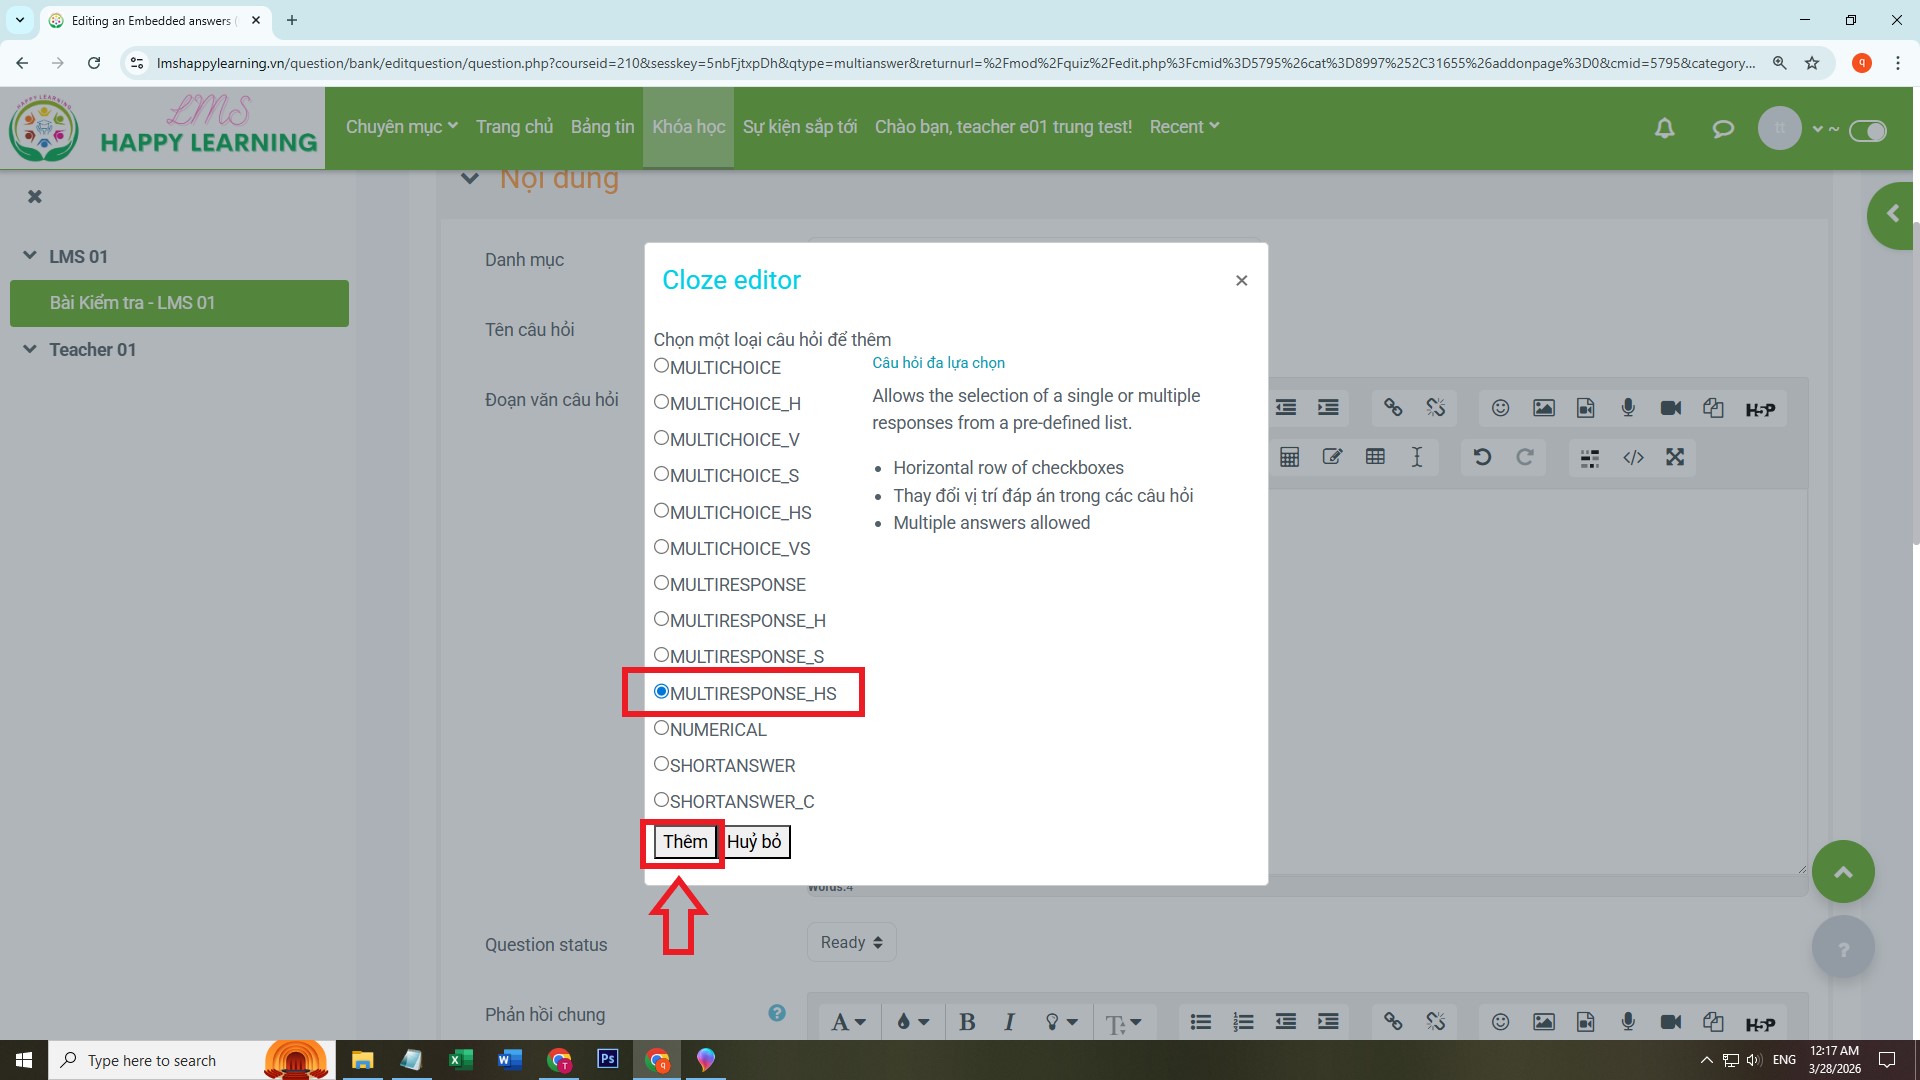1920x1080 pixels.
Task: Click the record audio microphone icon
Action: tap(1628, 408)
